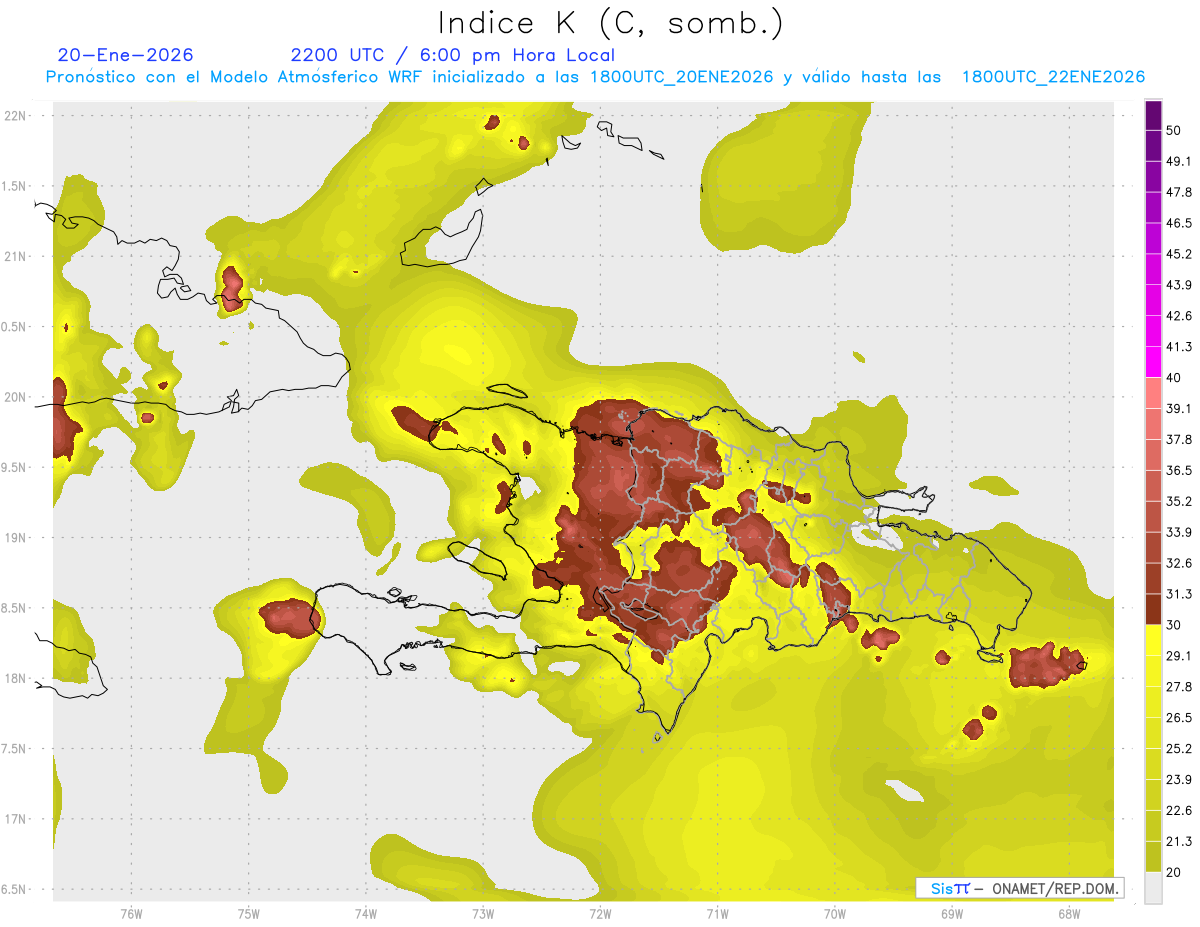This screenshot has height=927, width=1200.
Task: Click colorbar value "22.6"
Action: [1179, 810]
